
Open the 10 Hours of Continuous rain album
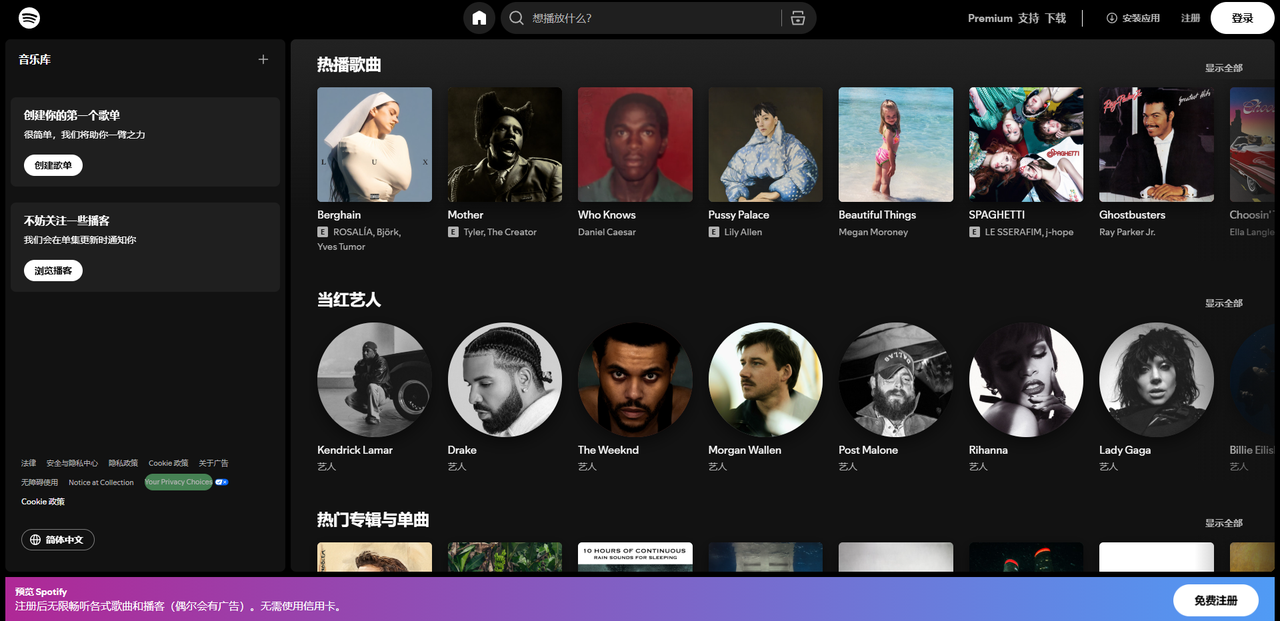point(635,557)
